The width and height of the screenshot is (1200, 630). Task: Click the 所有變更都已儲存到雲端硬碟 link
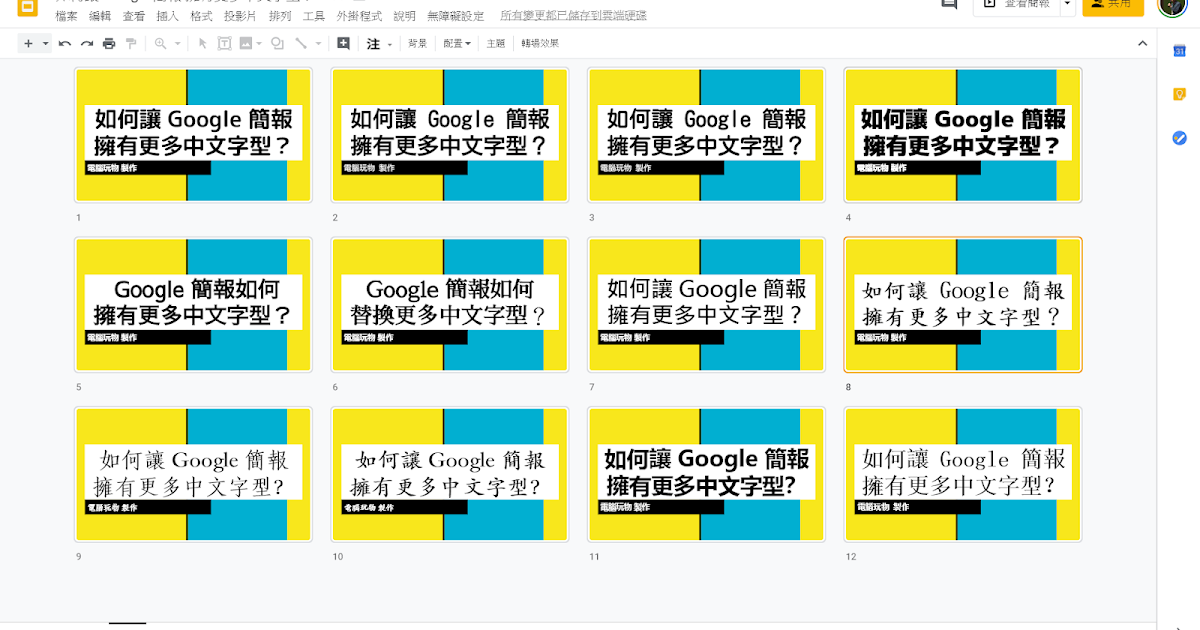[x=572, y=16]
